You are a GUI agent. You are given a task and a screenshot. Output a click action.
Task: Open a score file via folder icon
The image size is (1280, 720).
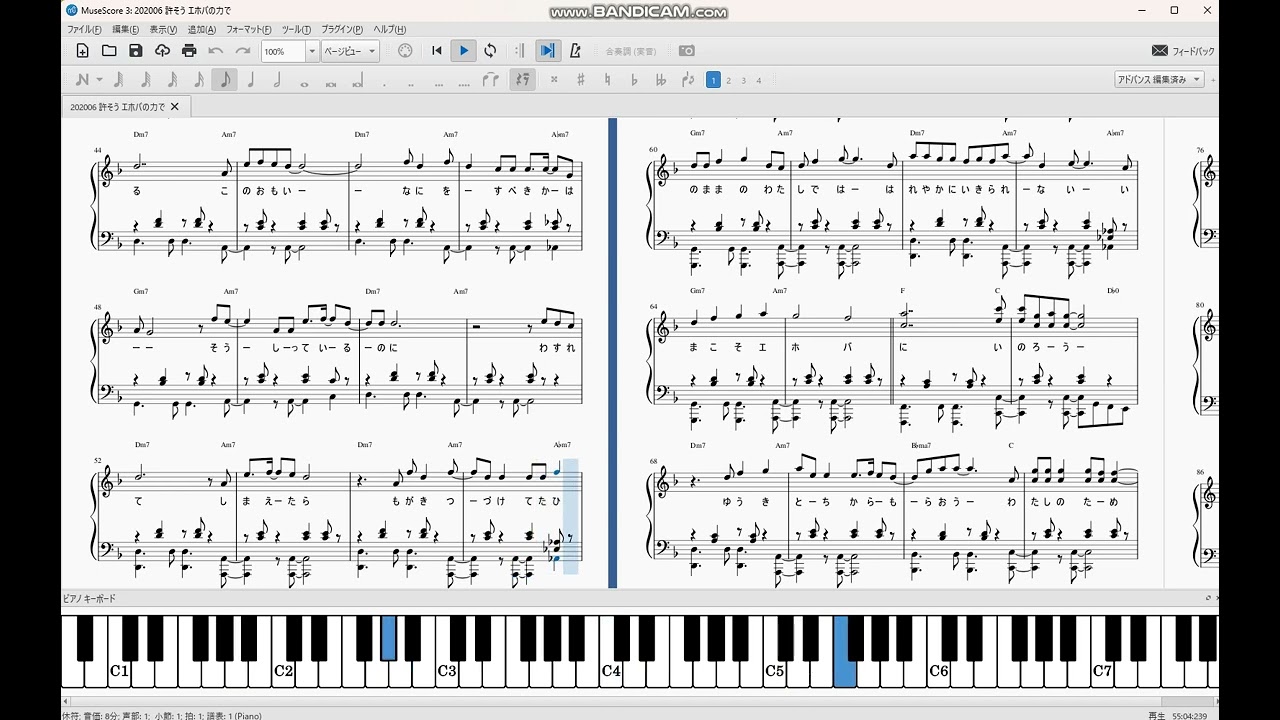pos(109,51)
